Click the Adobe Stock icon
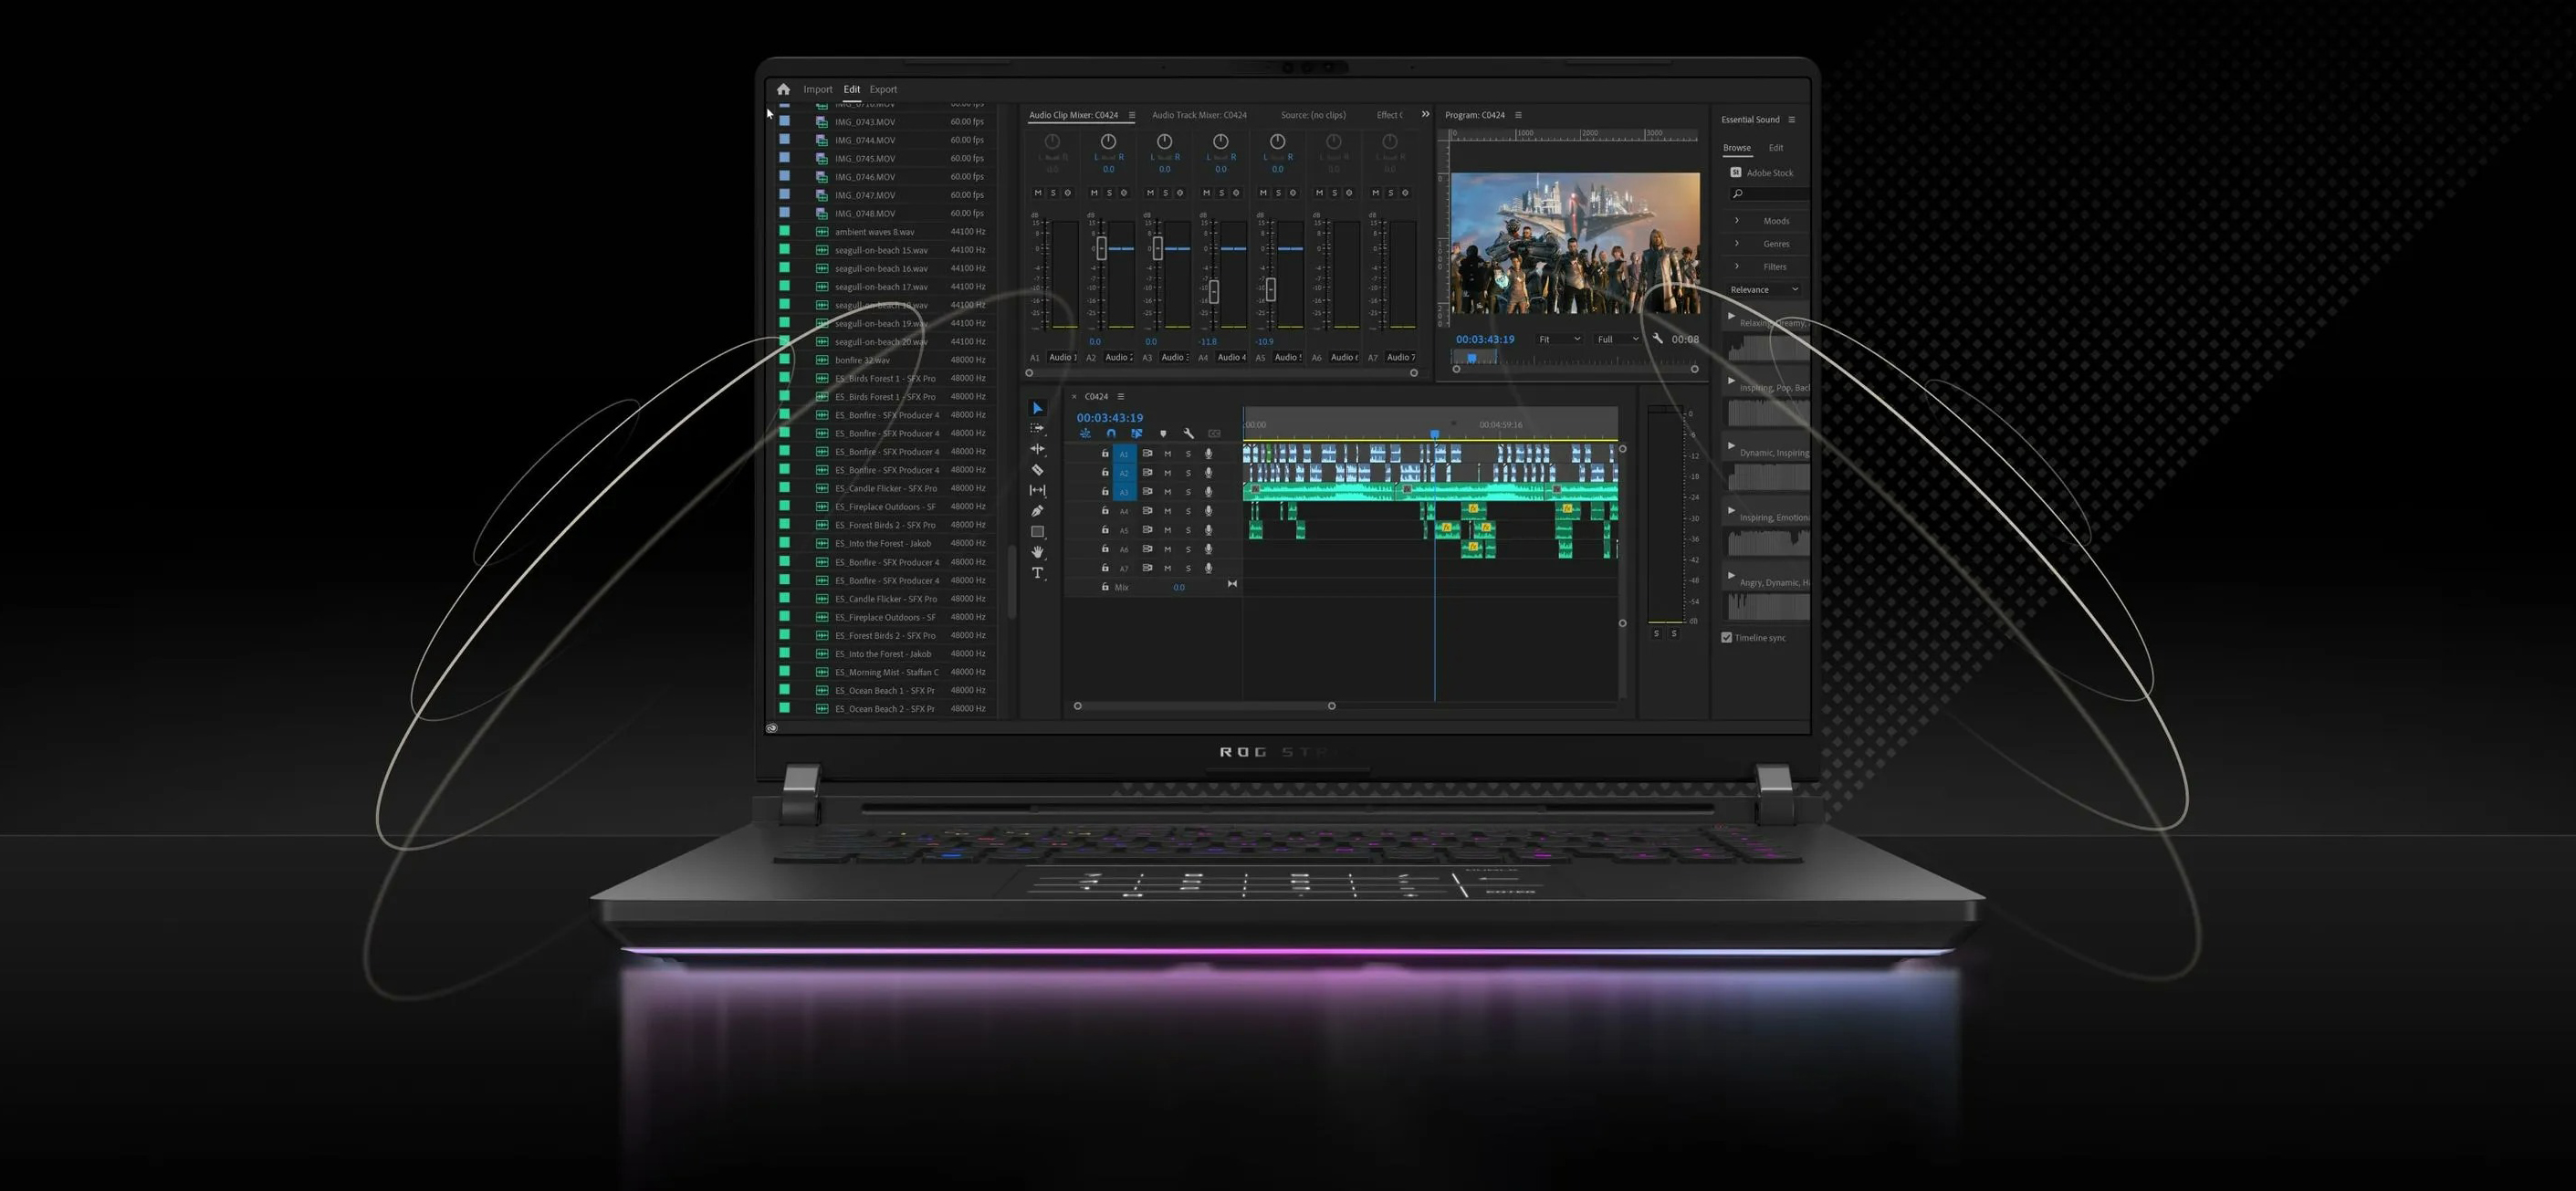 [1735, 172]
